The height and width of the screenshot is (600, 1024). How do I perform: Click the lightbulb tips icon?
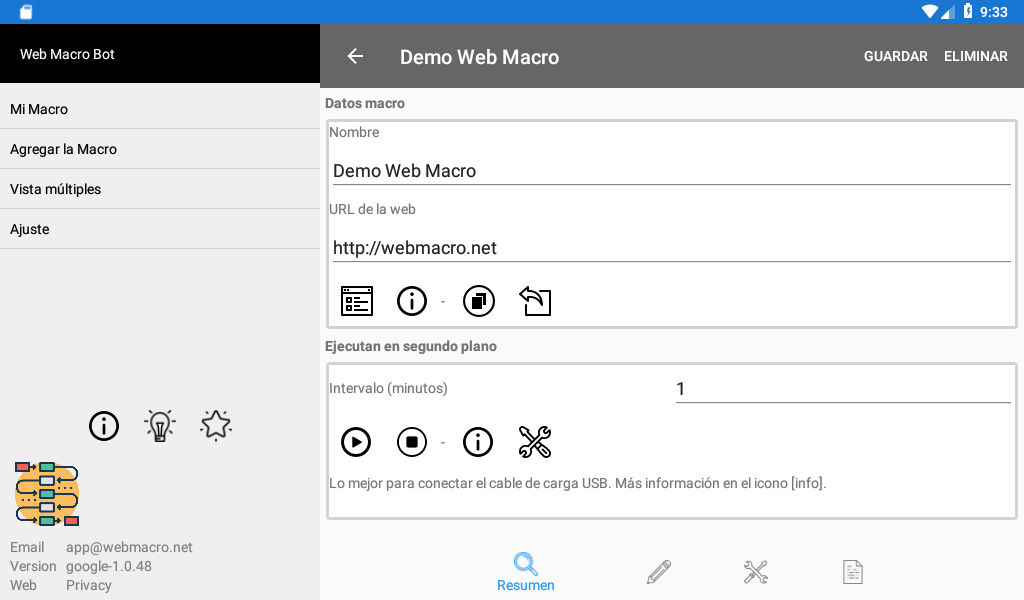160,426
